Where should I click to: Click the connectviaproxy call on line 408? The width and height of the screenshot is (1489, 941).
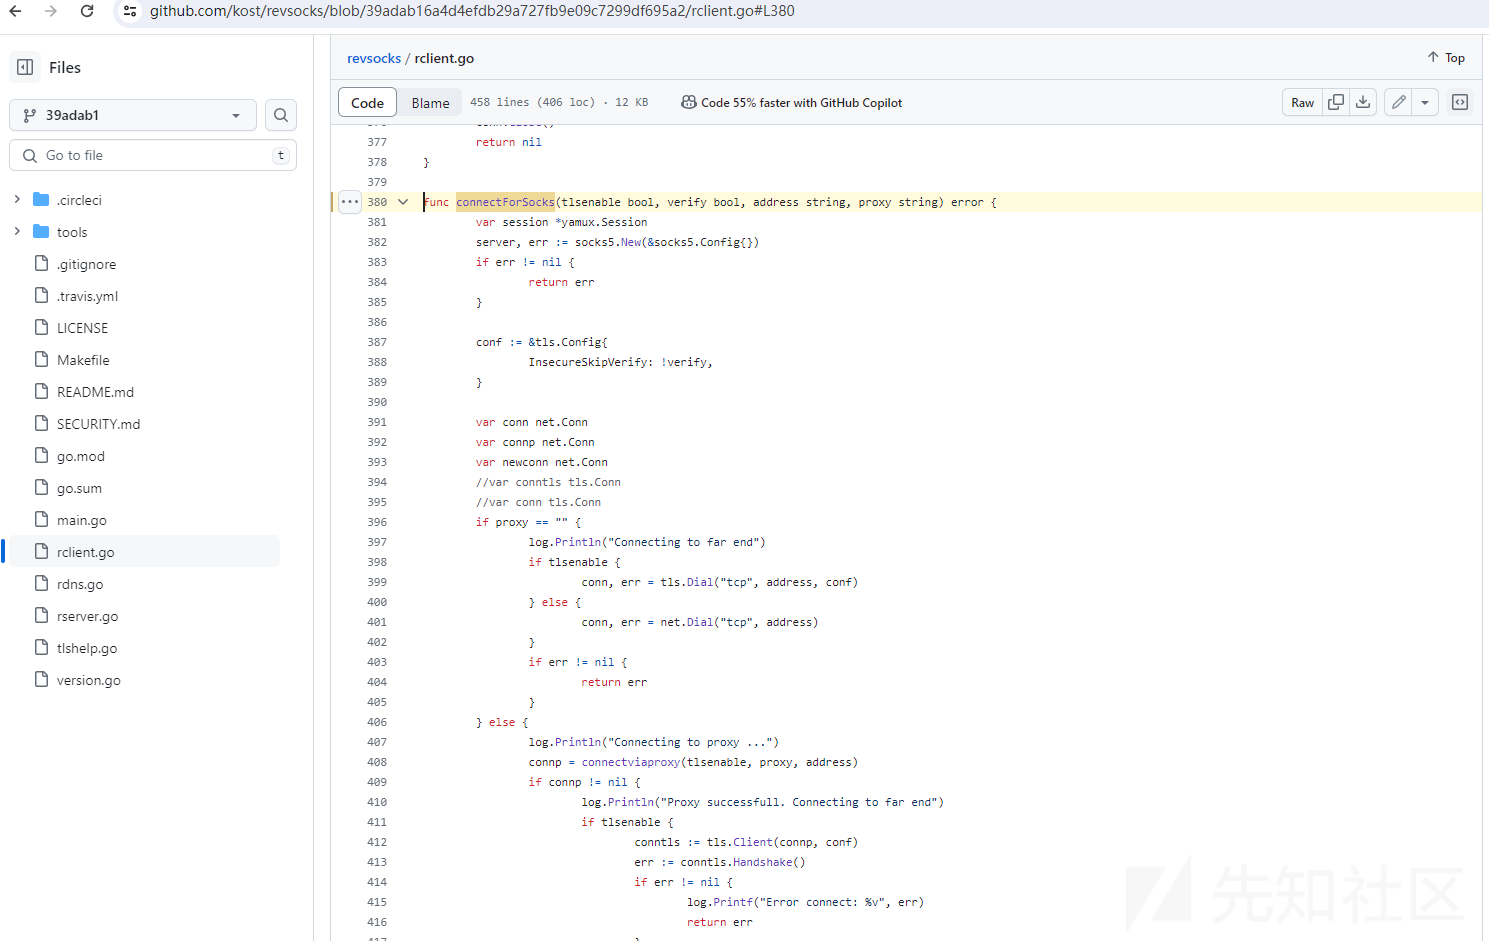(x=632, y=762)
